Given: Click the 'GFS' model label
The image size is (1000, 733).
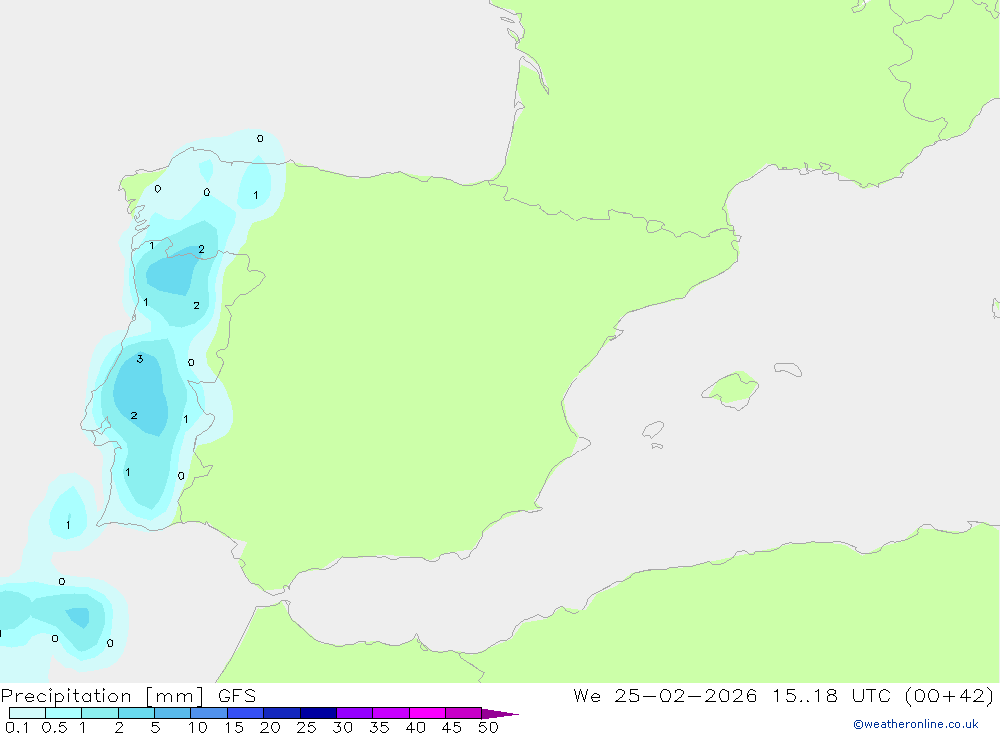Looking at the screenshot, I should 237,695.
